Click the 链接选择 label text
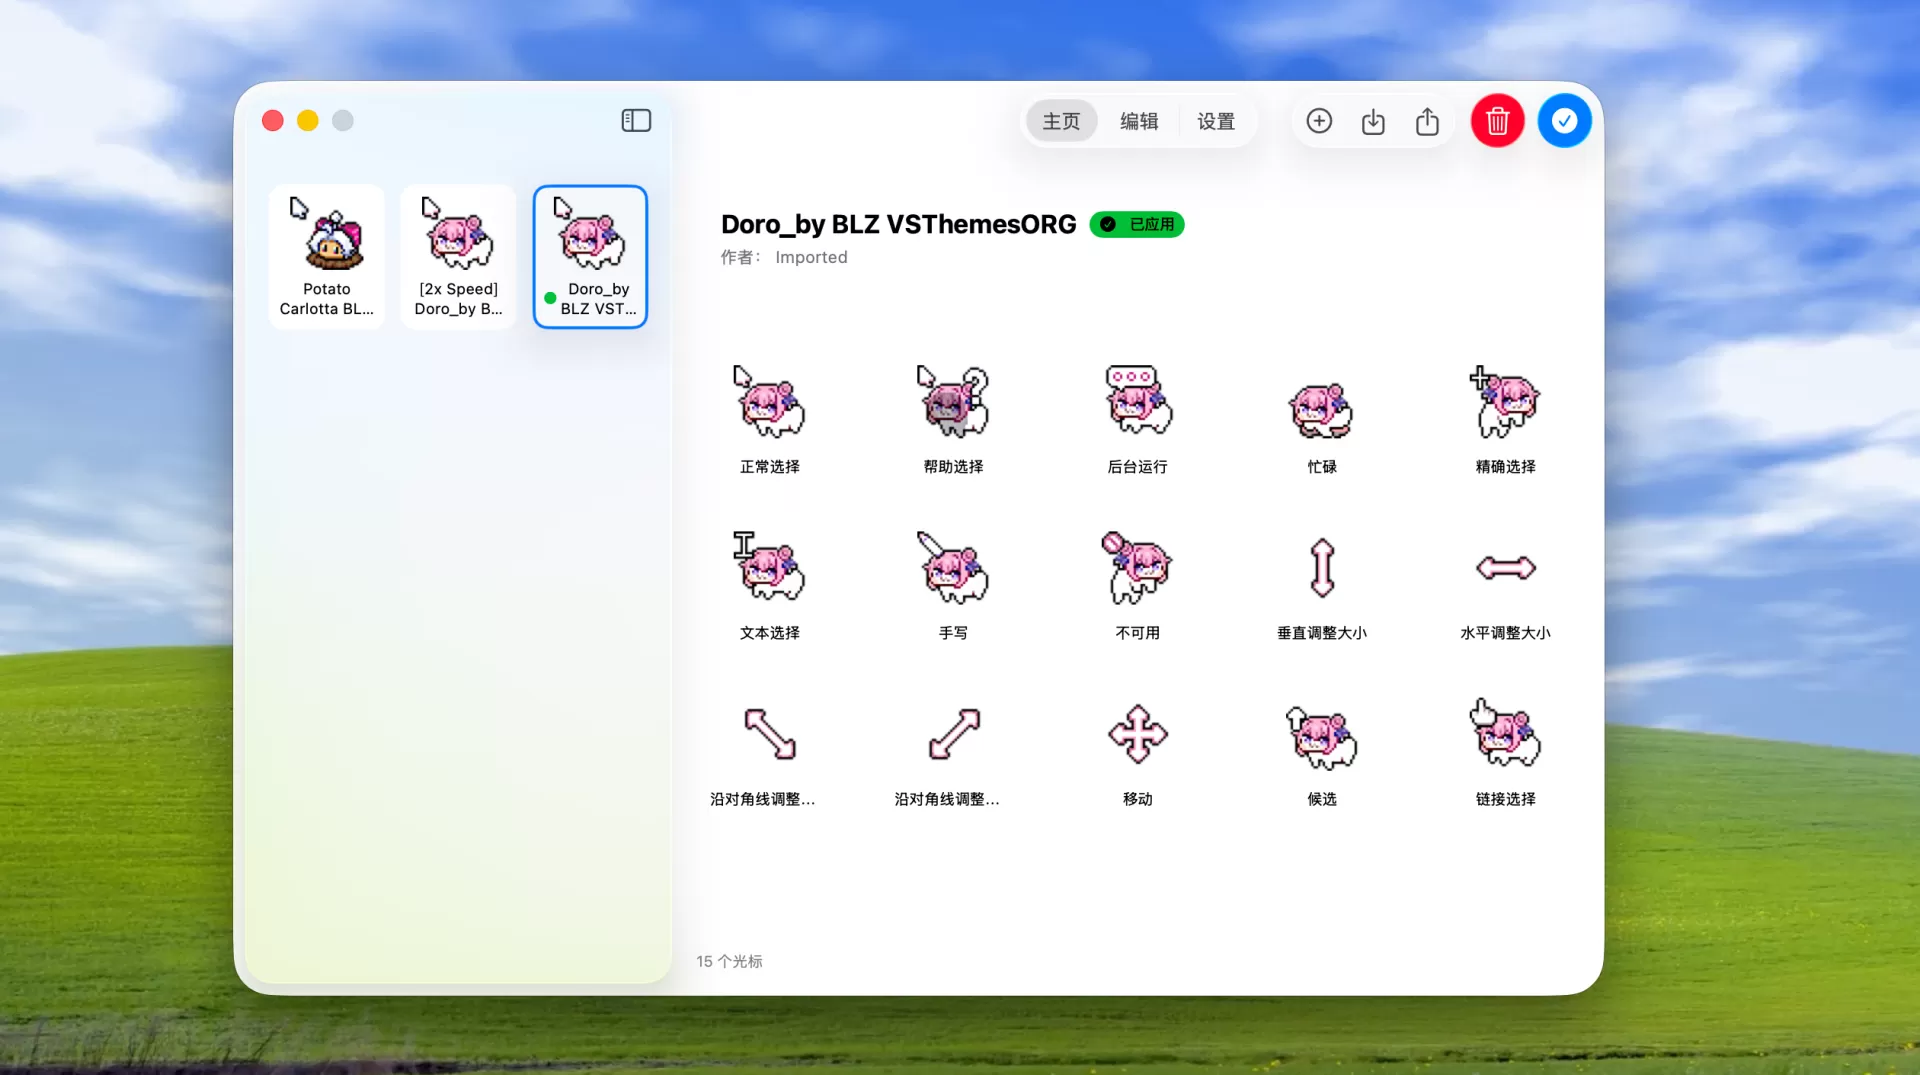 tap(1505, 799)
